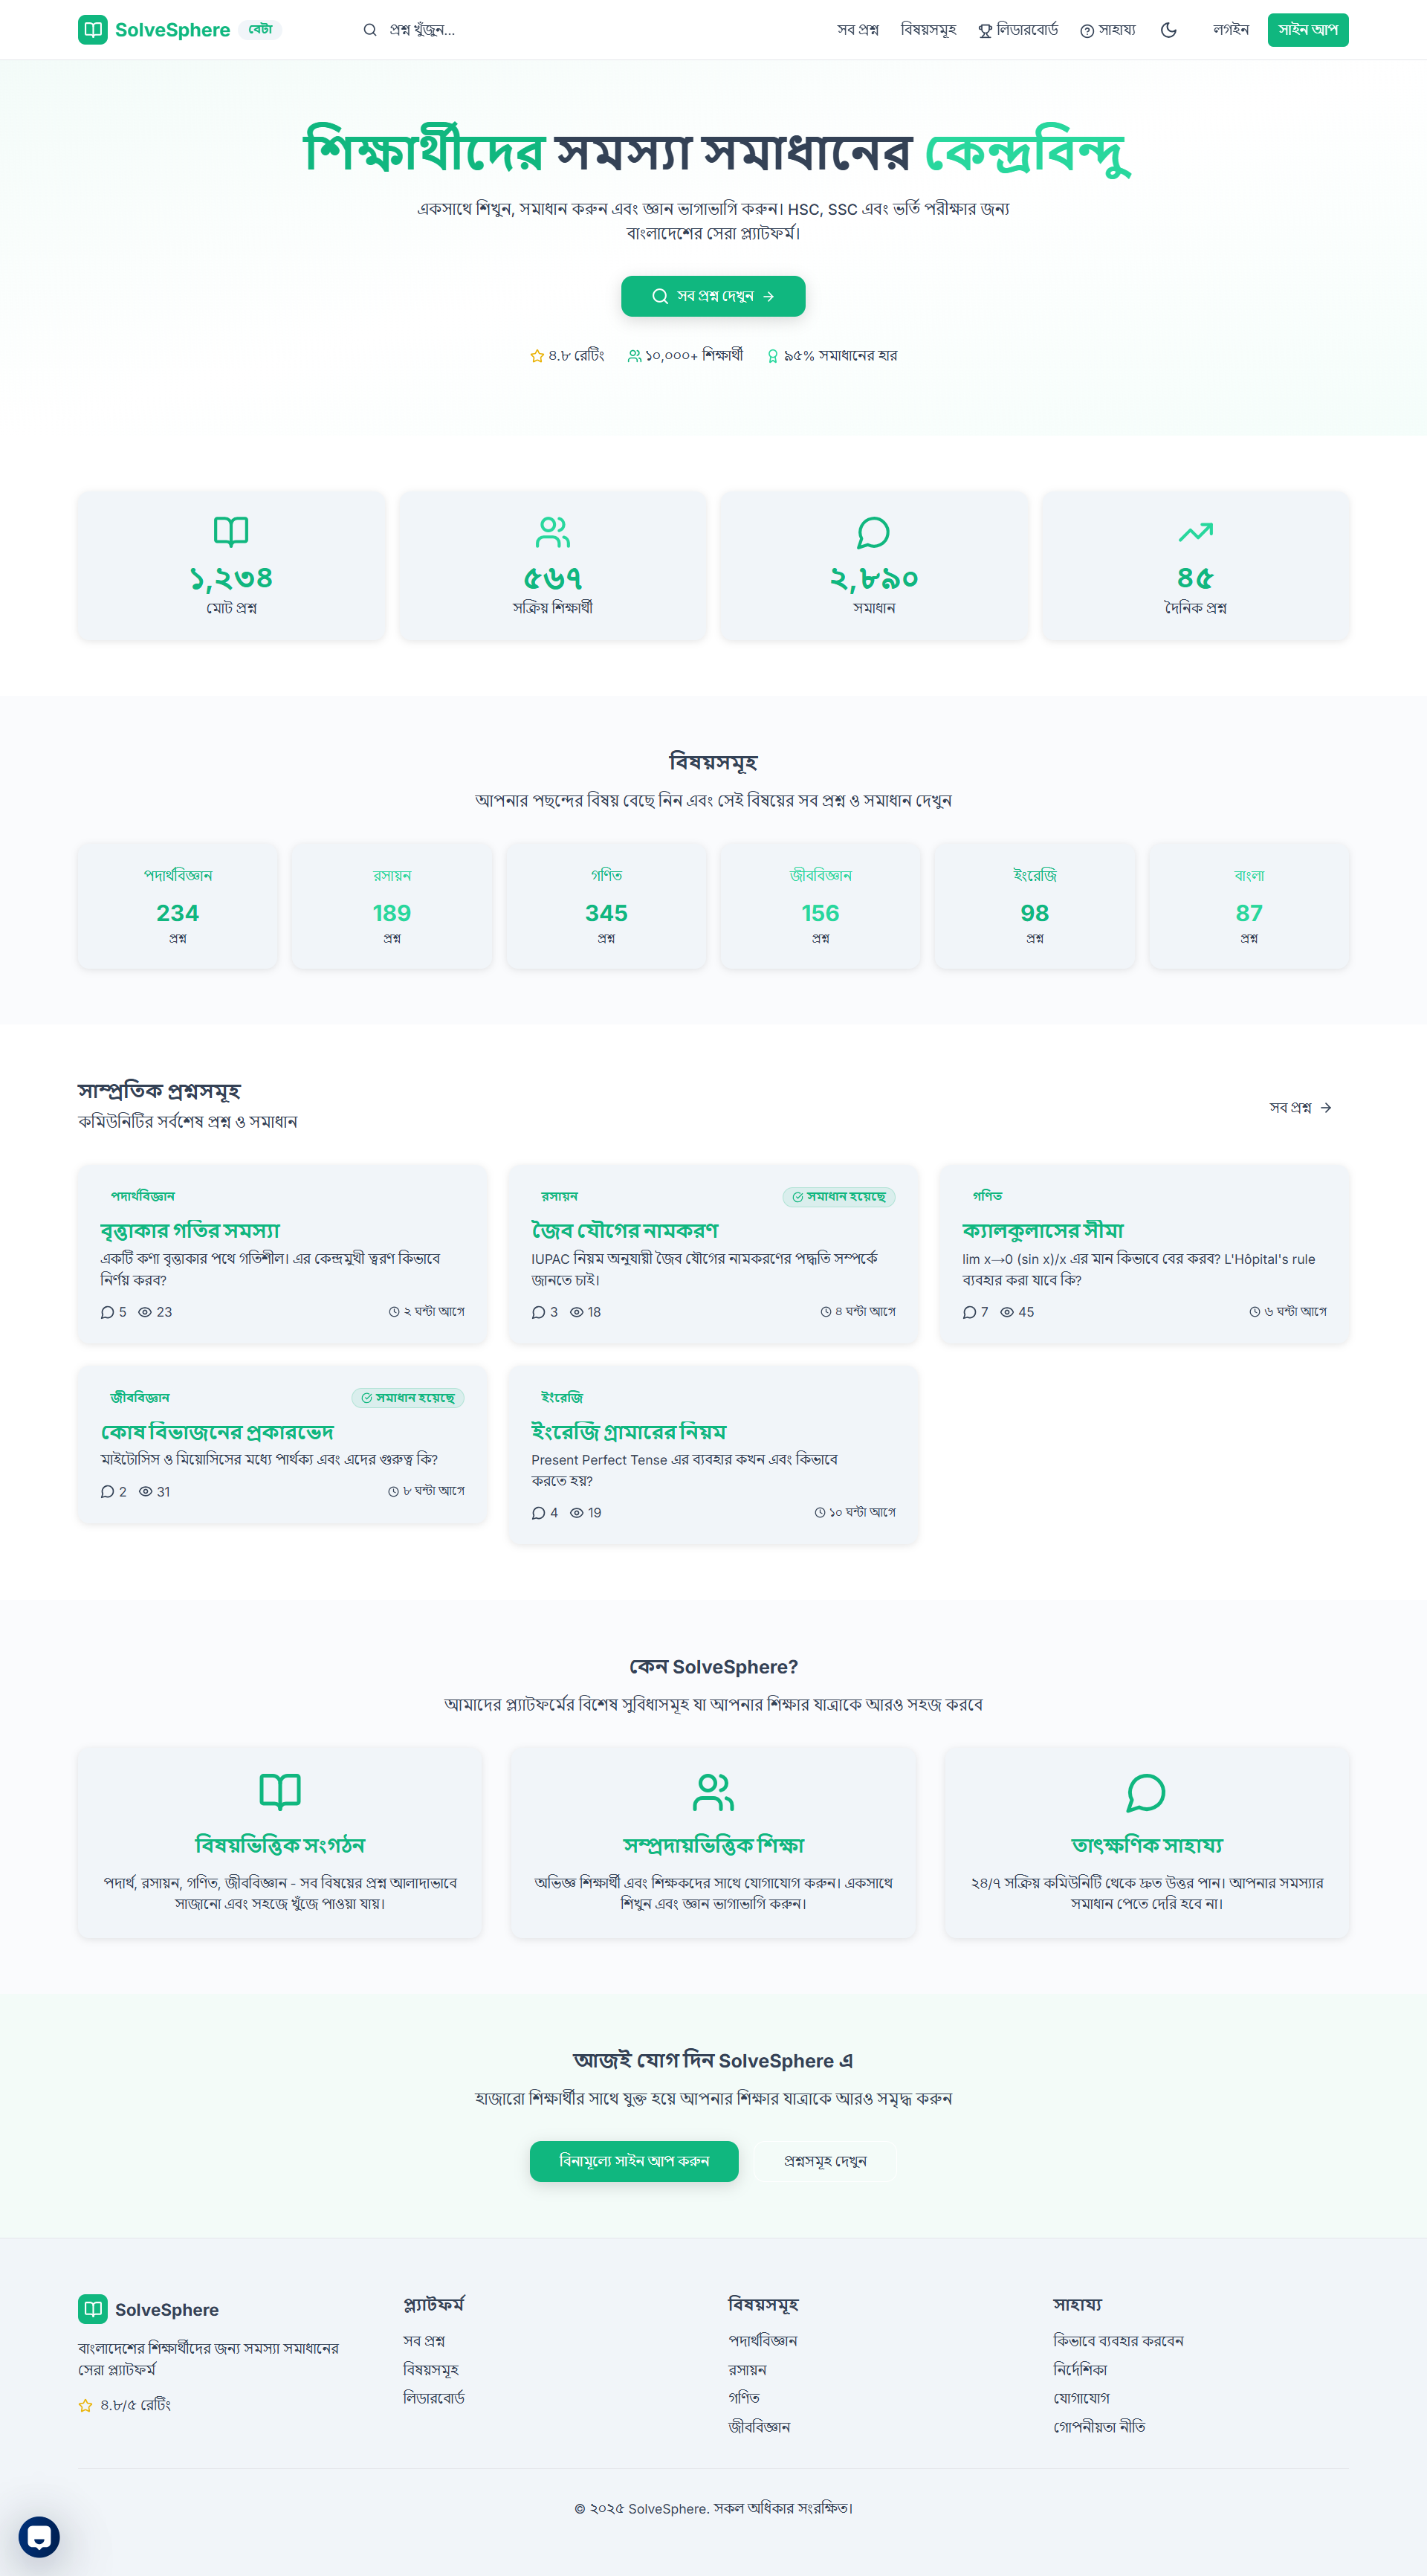1427x2576 pixels.
Task: Open the ক্যালকুলাসের সীমা question
Action: pos(1043,1230)
